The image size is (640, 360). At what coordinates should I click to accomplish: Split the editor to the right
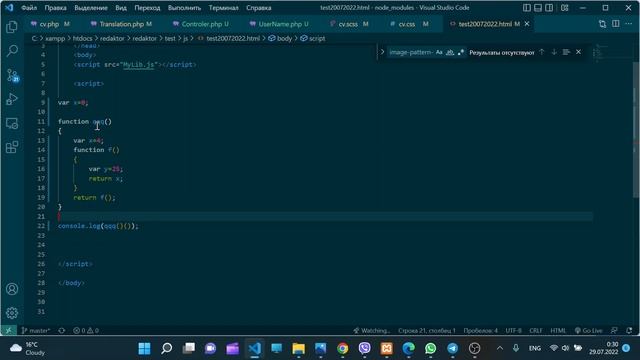616,24
